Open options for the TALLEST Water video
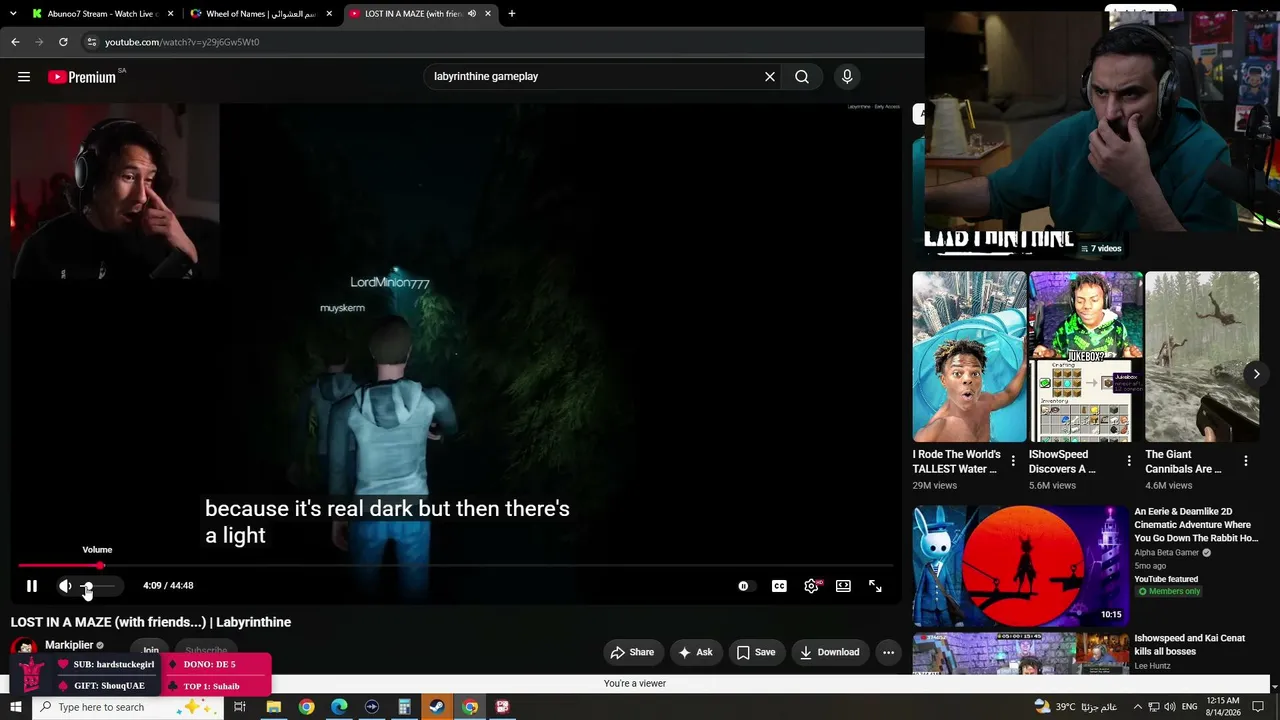The height and width of the screenshot is (720, 1280). pyautogui.click(x=1013, y=461)
